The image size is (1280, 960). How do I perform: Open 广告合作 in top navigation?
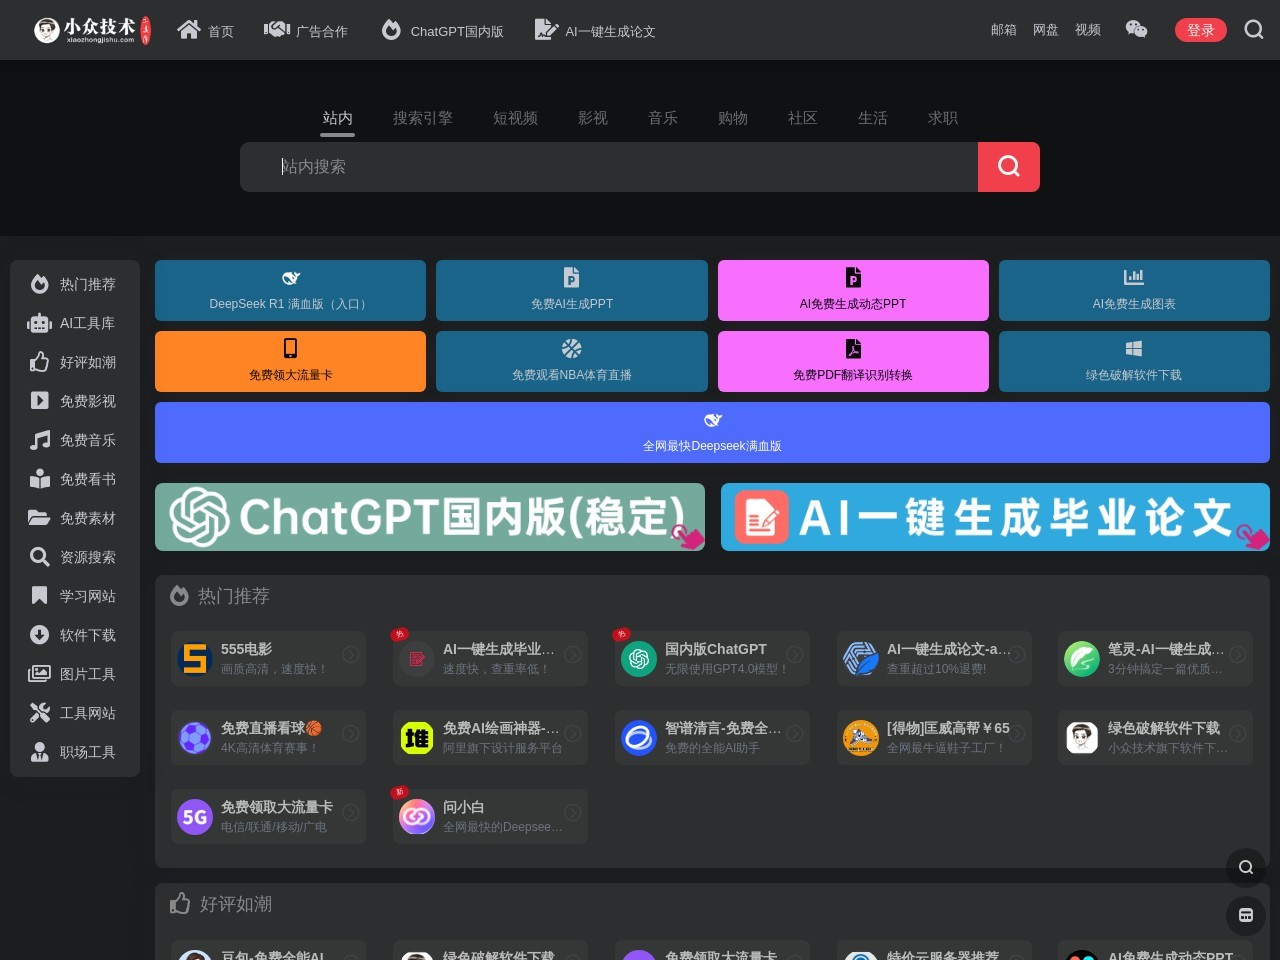tap(306, 30)
